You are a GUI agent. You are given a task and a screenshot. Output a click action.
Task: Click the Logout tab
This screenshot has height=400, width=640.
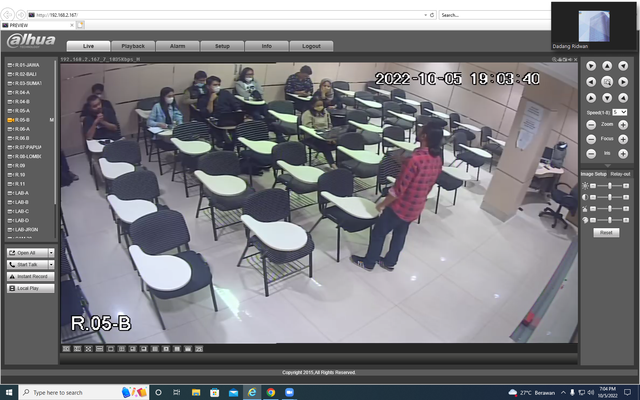point(311,46)
